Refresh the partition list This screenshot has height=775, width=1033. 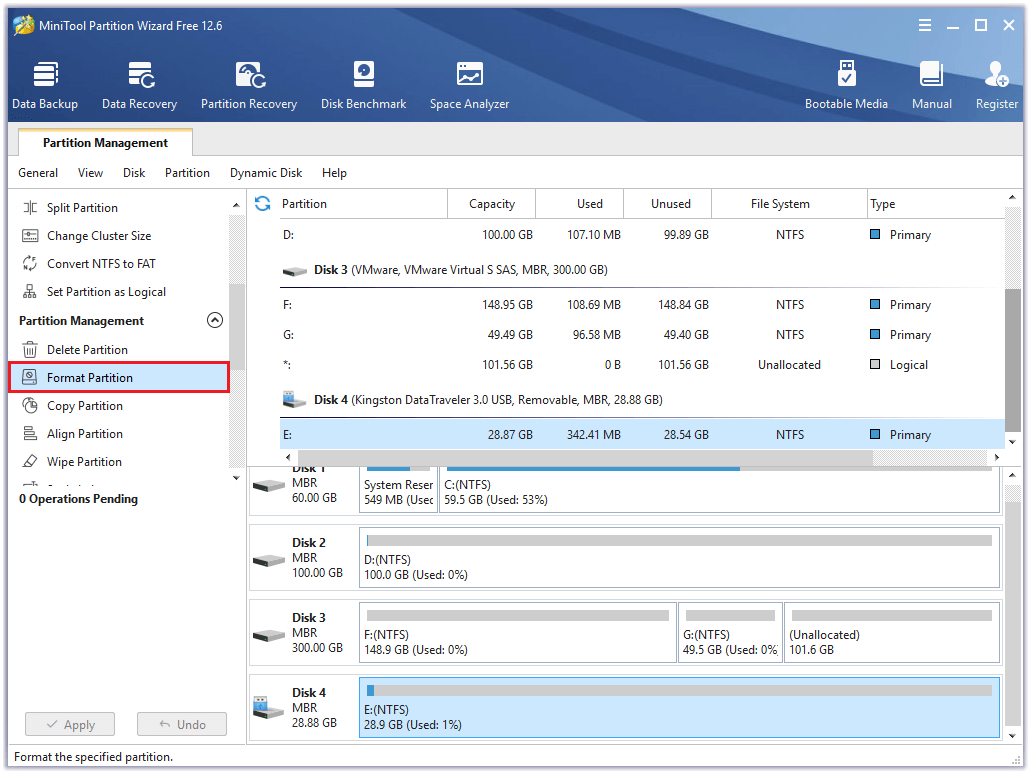[263, 204]
